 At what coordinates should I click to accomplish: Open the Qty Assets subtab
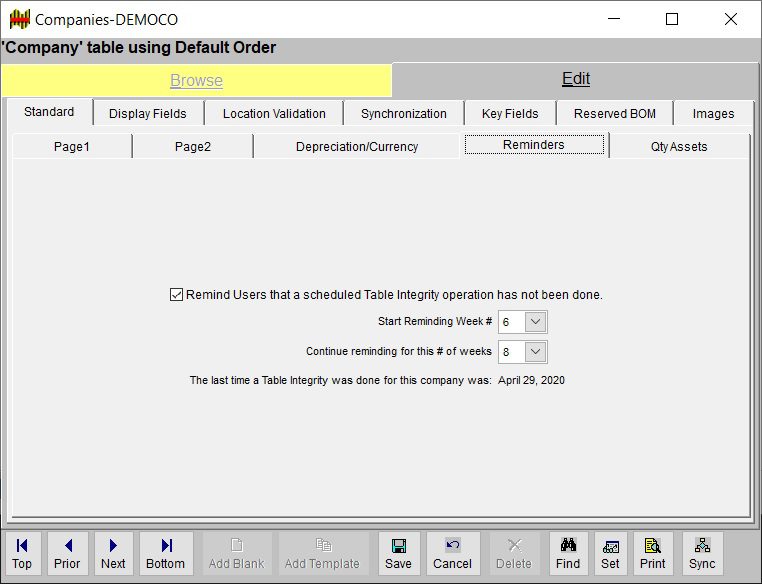pos(679,147)
